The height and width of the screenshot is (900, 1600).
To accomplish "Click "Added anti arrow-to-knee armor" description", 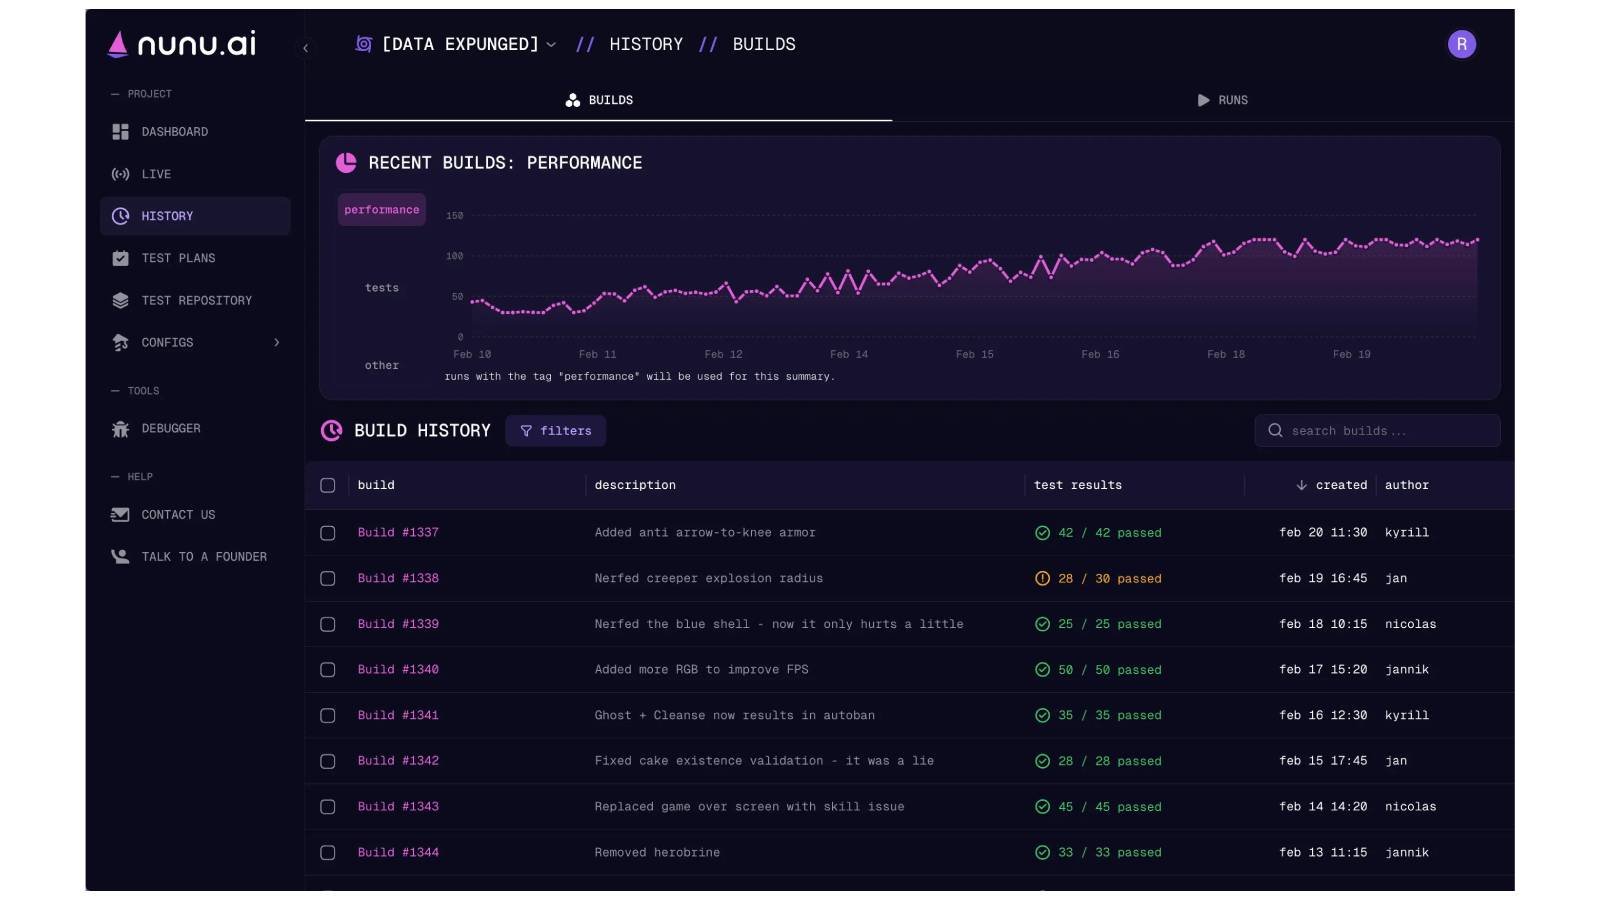I will point(705,533).
